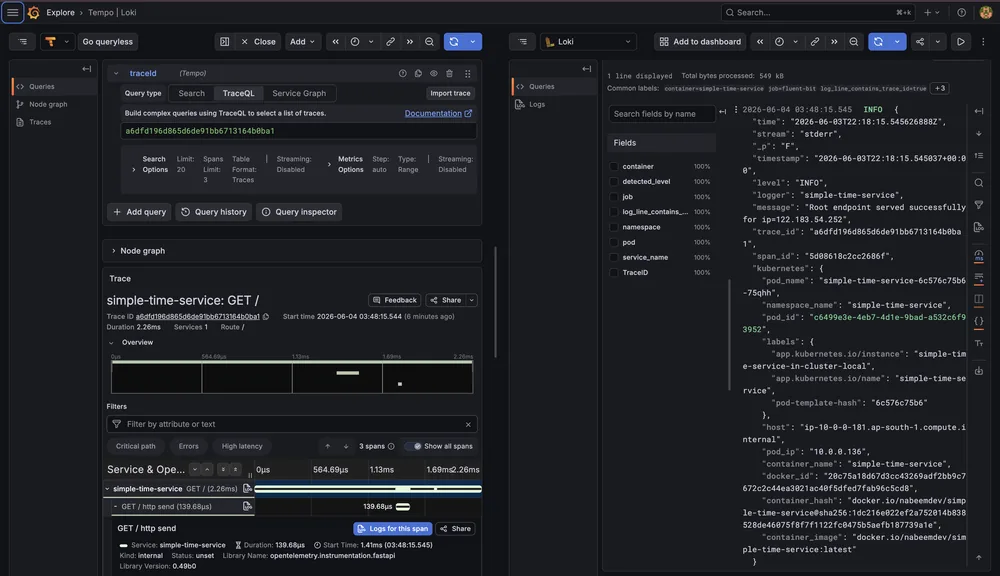Check the namespace field checkbox
The width and height of the screenshot is (1000, 576).
(x=614, y=227)
